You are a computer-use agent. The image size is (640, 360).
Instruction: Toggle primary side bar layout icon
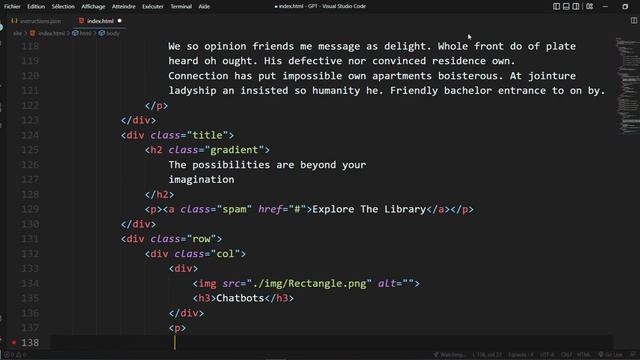click(x=556, y=7)
